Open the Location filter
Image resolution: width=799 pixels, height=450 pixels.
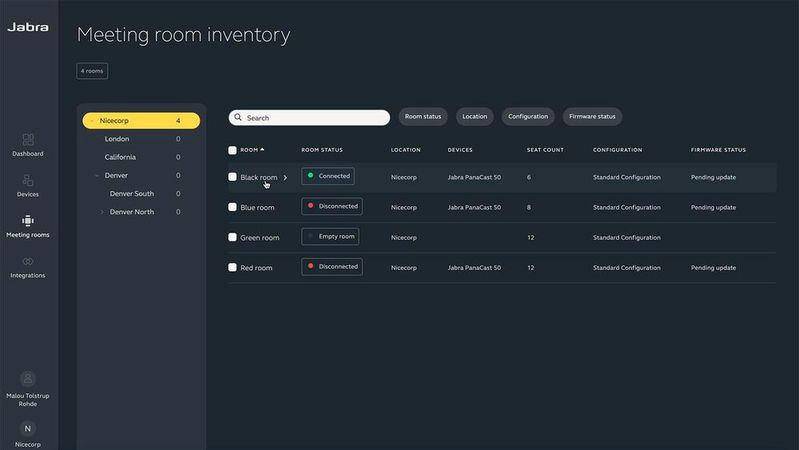point(474,117)
